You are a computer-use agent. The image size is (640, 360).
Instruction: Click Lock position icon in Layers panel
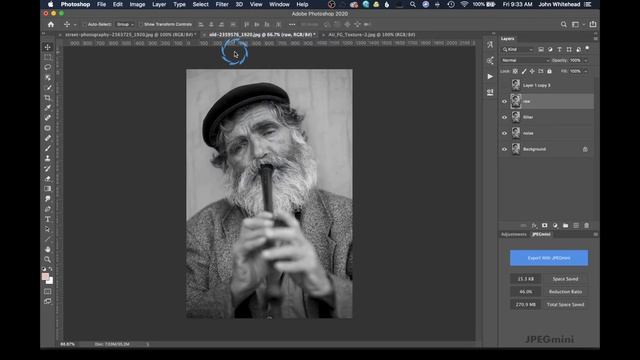tap(532, 71)
